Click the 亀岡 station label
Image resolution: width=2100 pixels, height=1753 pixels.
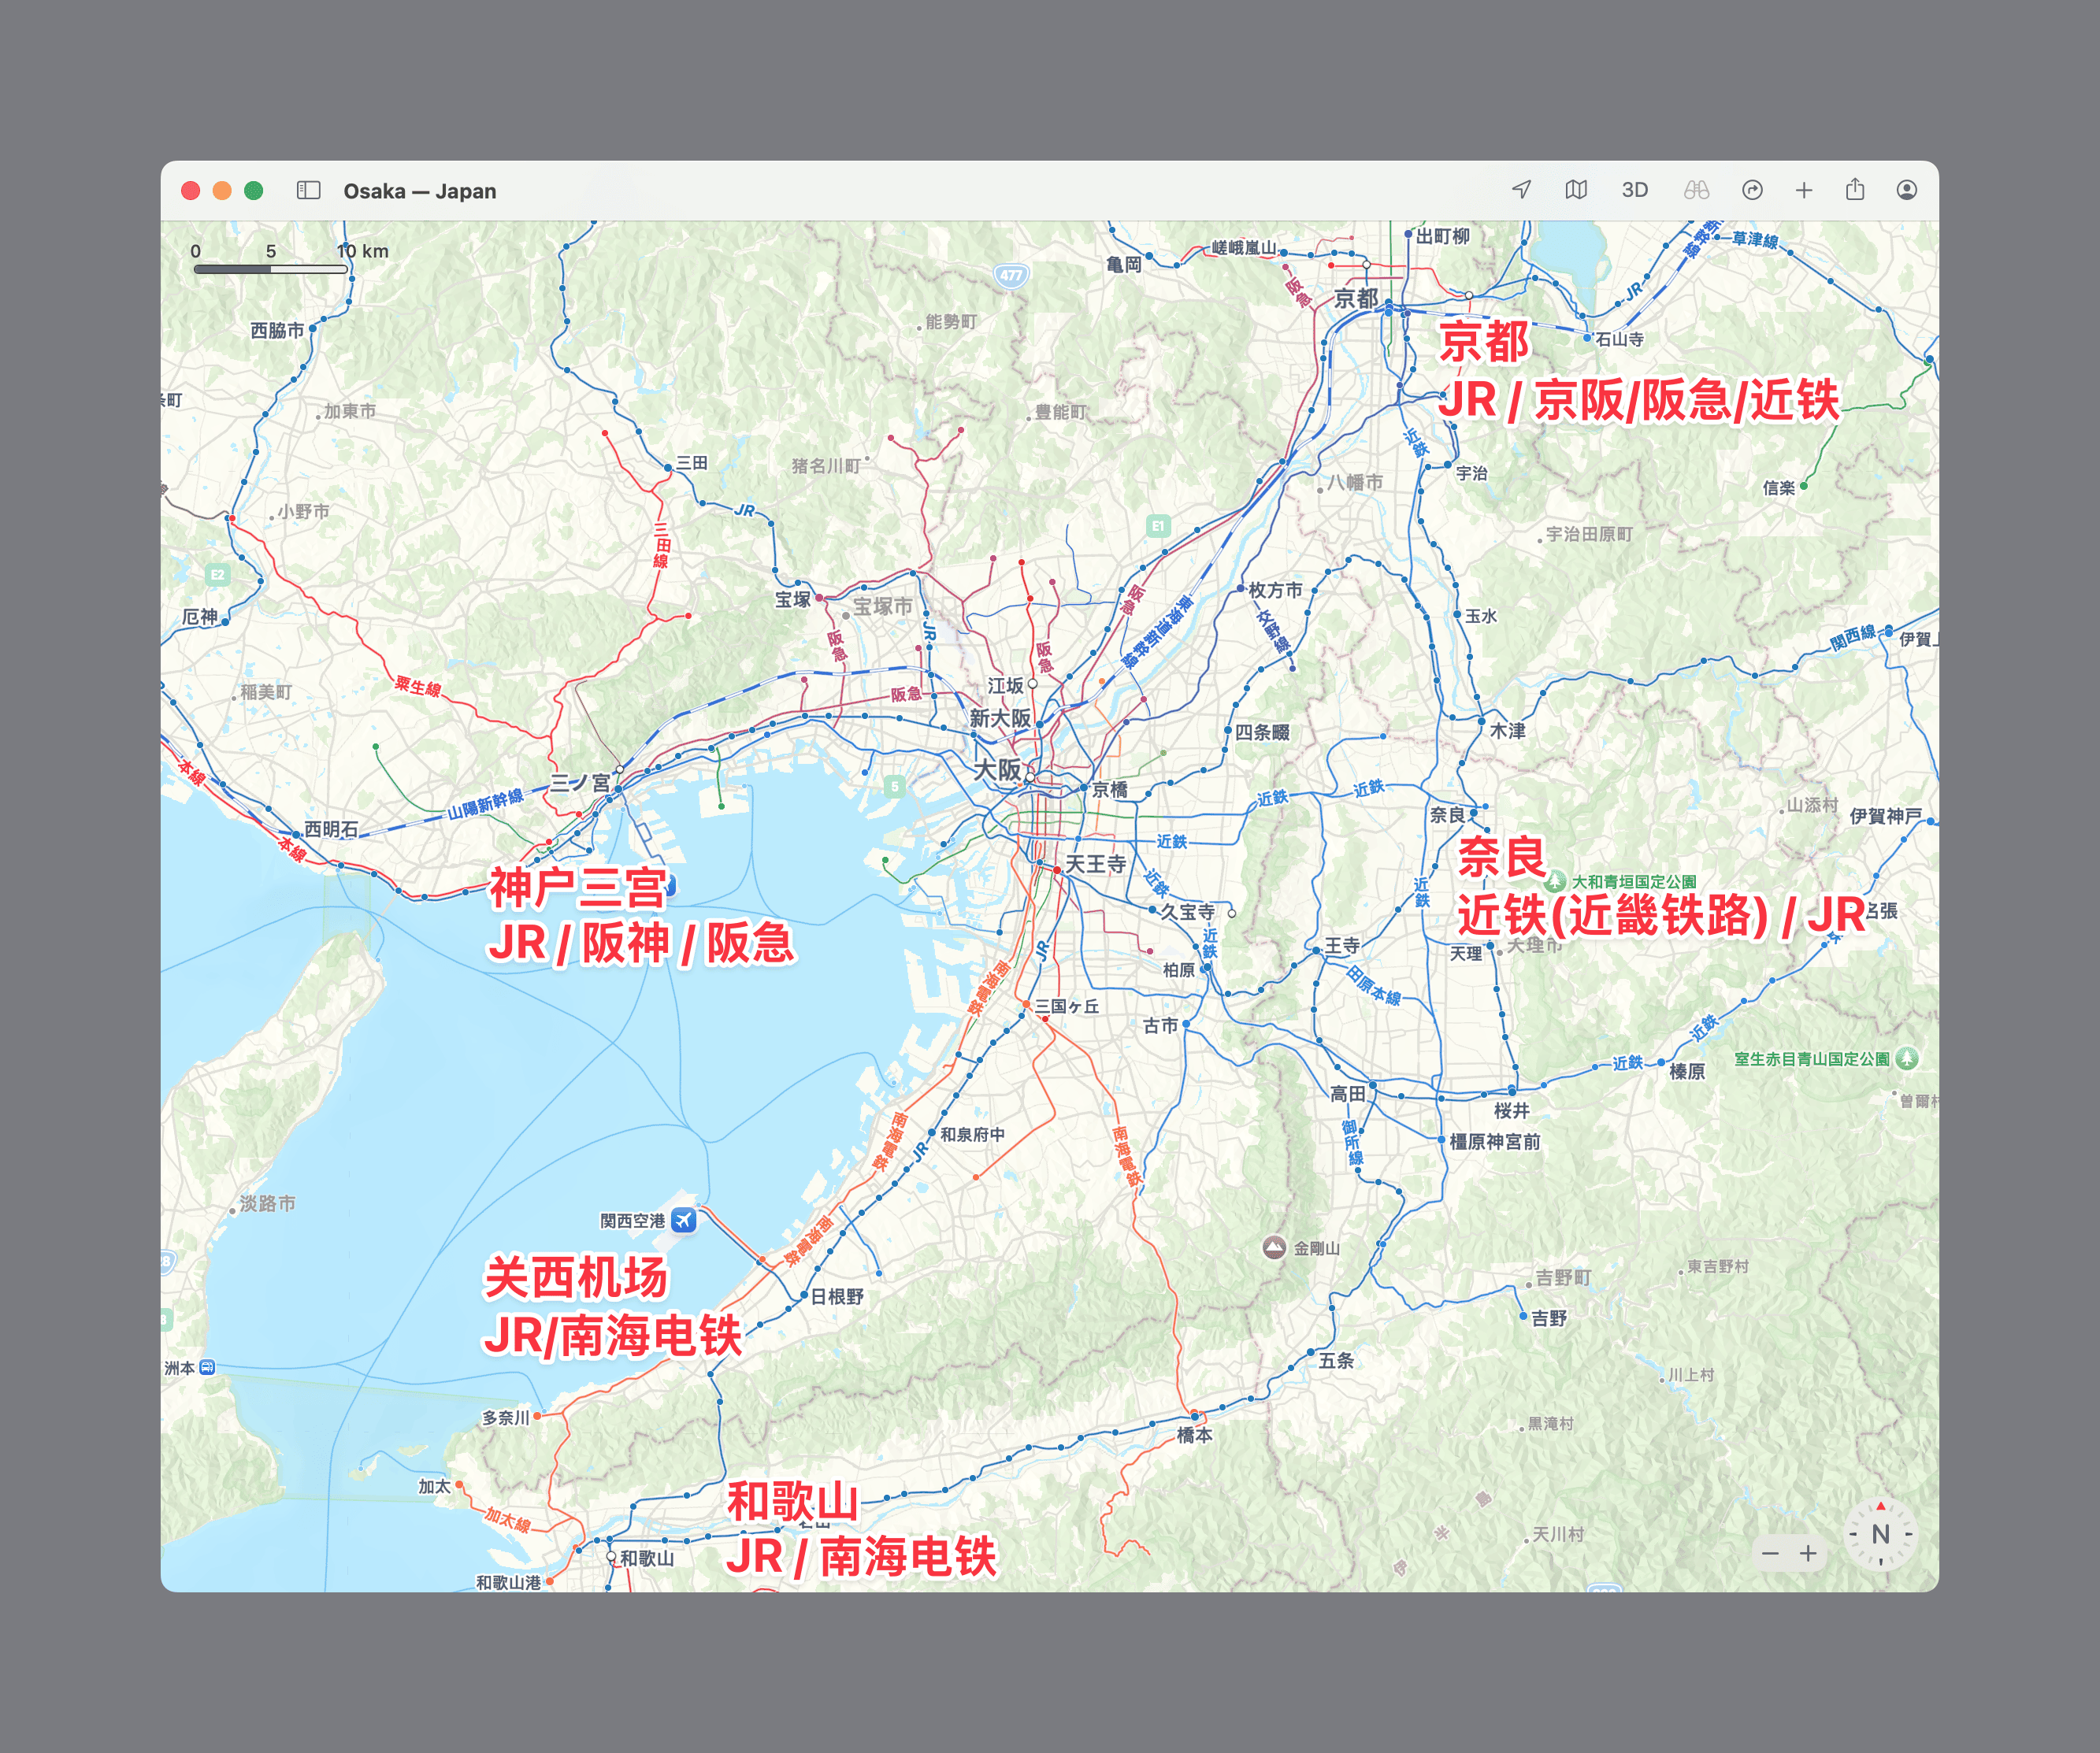pyautogui.click(x=1123, y=264)
